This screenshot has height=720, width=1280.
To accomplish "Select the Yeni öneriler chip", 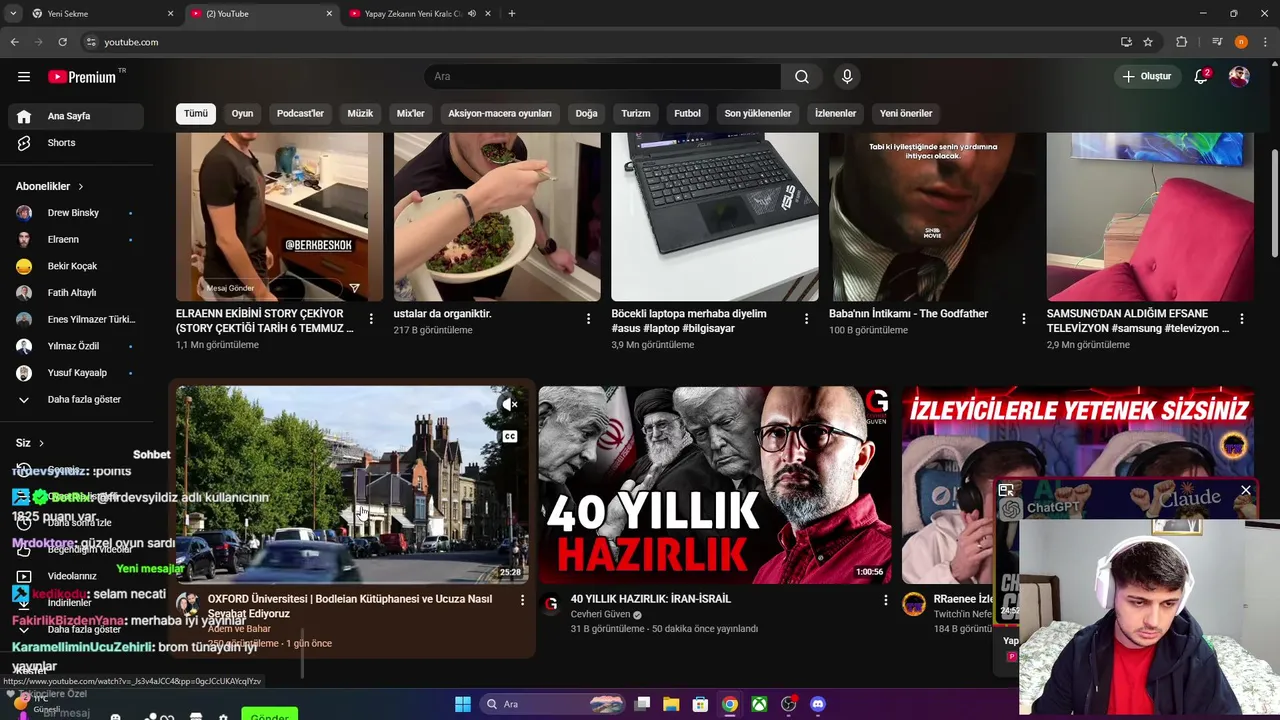I will [906, 114].
